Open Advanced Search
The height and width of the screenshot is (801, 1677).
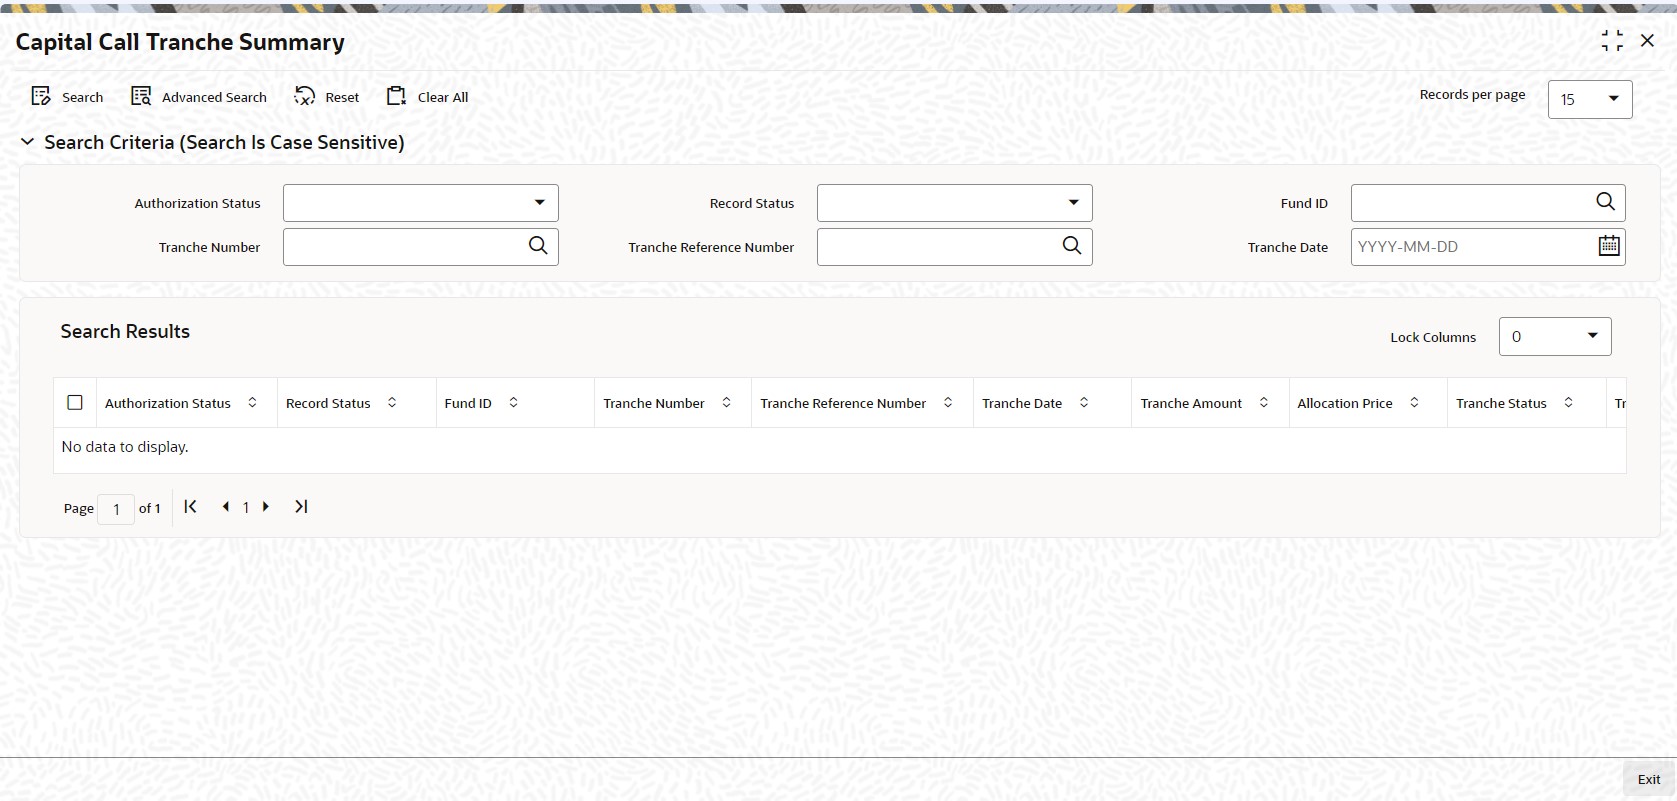click(199, 96)
